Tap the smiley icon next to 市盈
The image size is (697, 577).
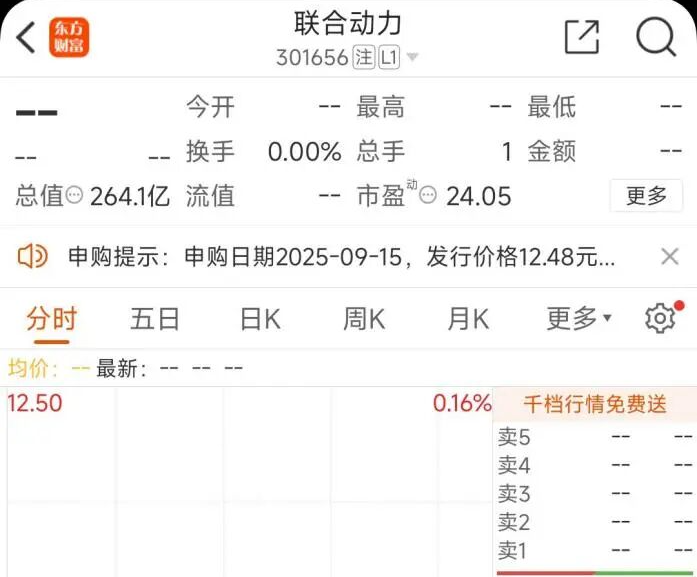[x=428, y=196]
